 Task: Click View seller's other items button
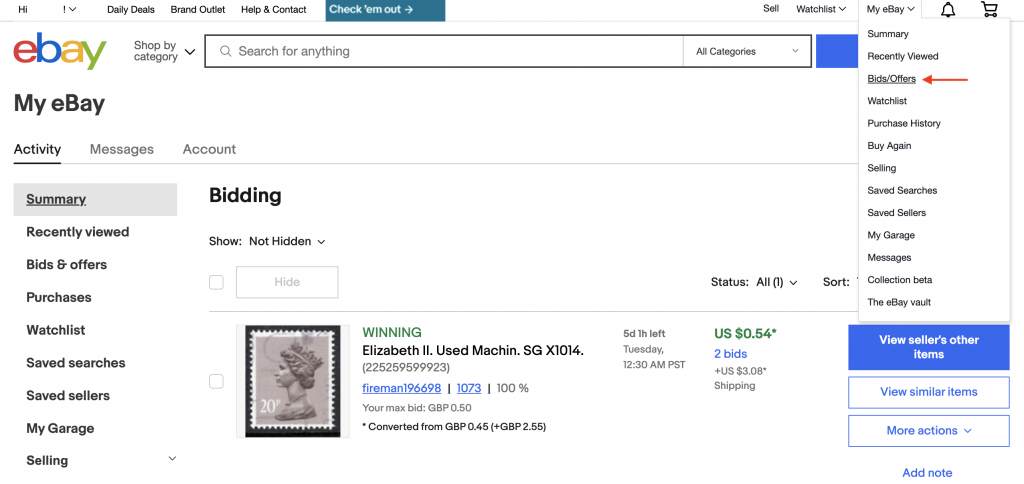(928, 347)
